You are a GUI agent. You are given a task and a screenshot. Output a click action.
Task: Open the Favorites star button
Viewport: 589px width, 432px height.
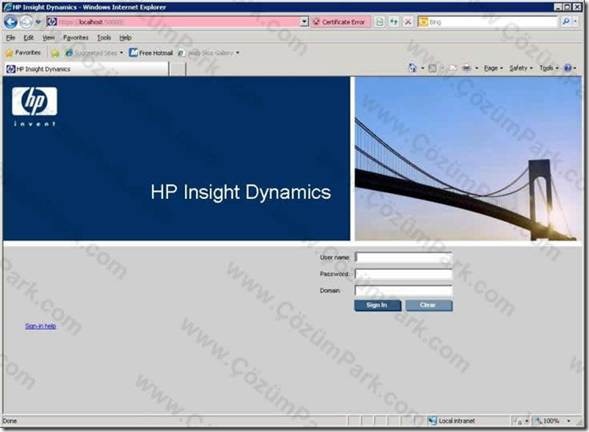coord(23,53)
